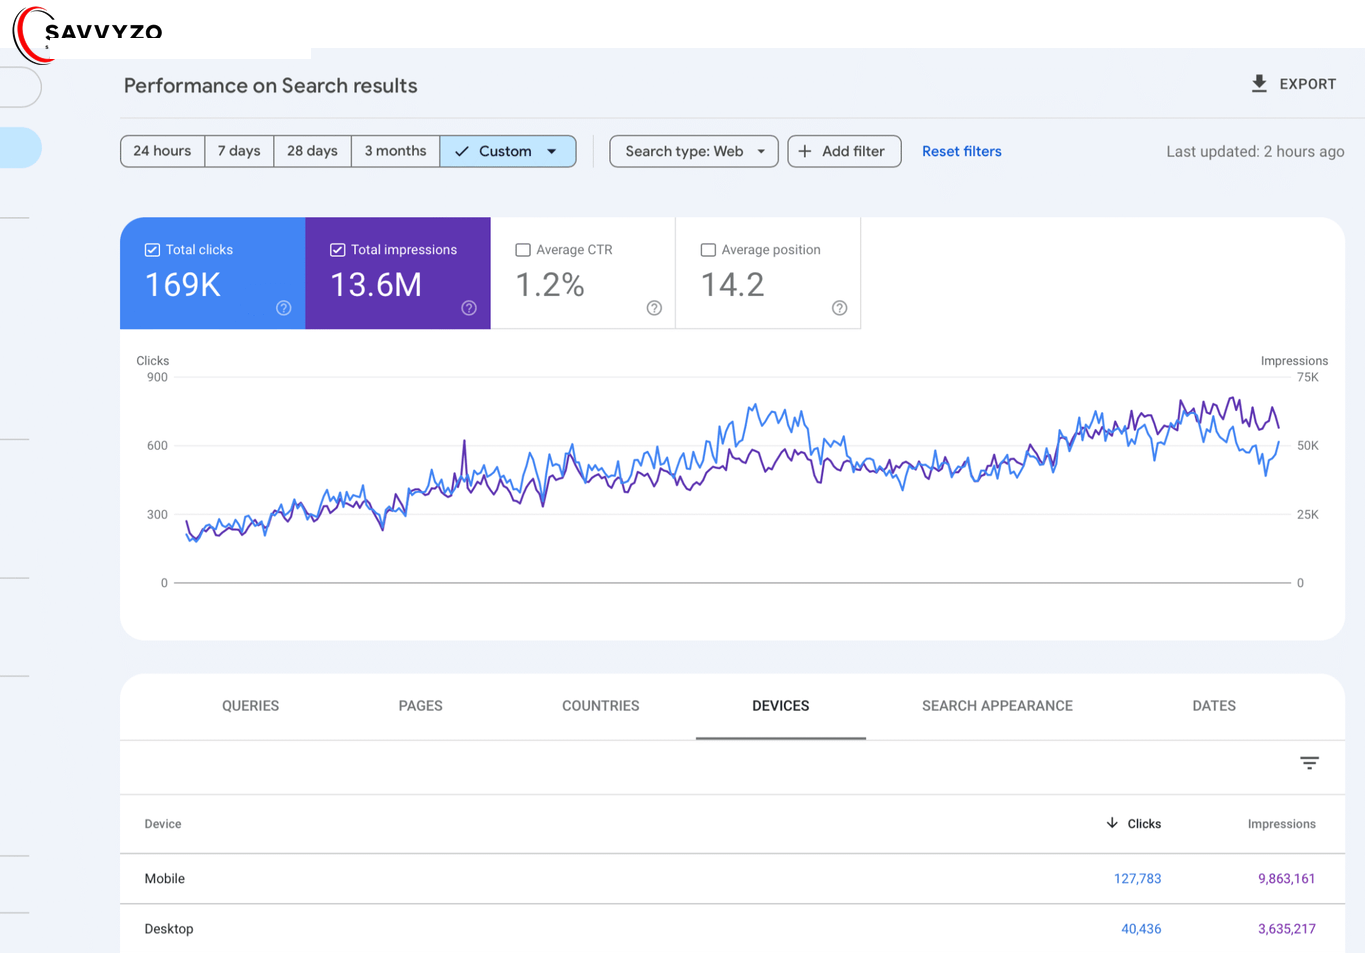Switch to the Countries tab

[x=601, y=706]
